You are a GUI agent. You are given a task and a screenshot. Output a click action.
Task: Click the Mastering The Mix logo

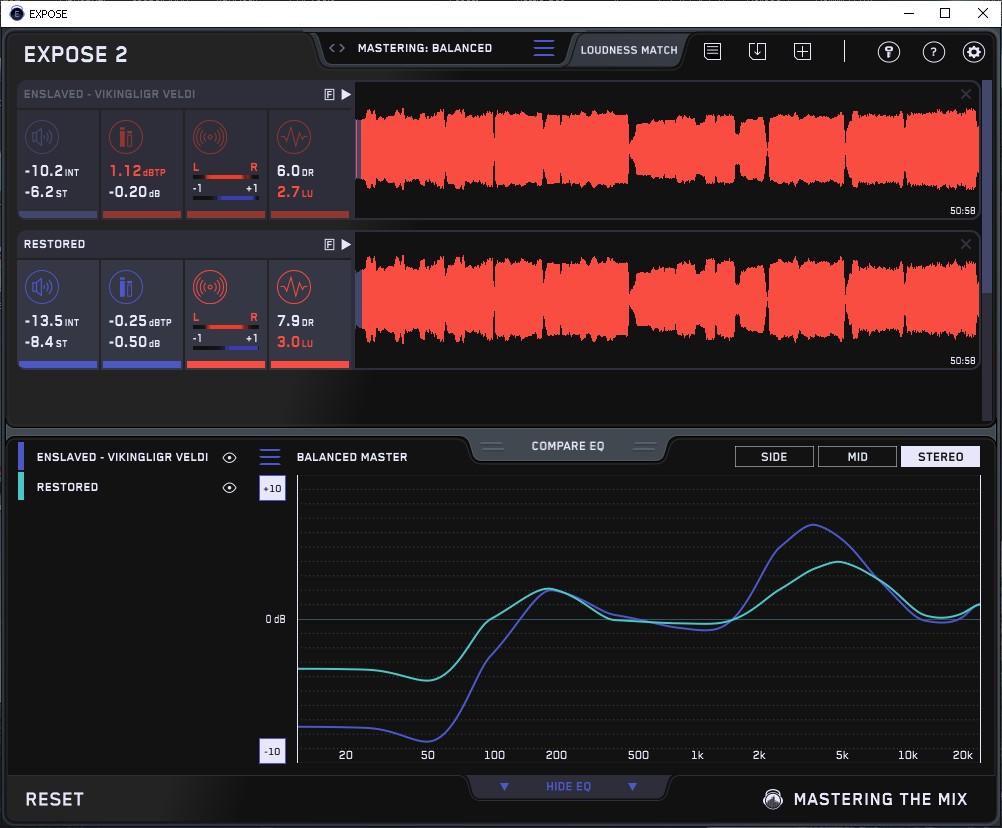[865, 799]
